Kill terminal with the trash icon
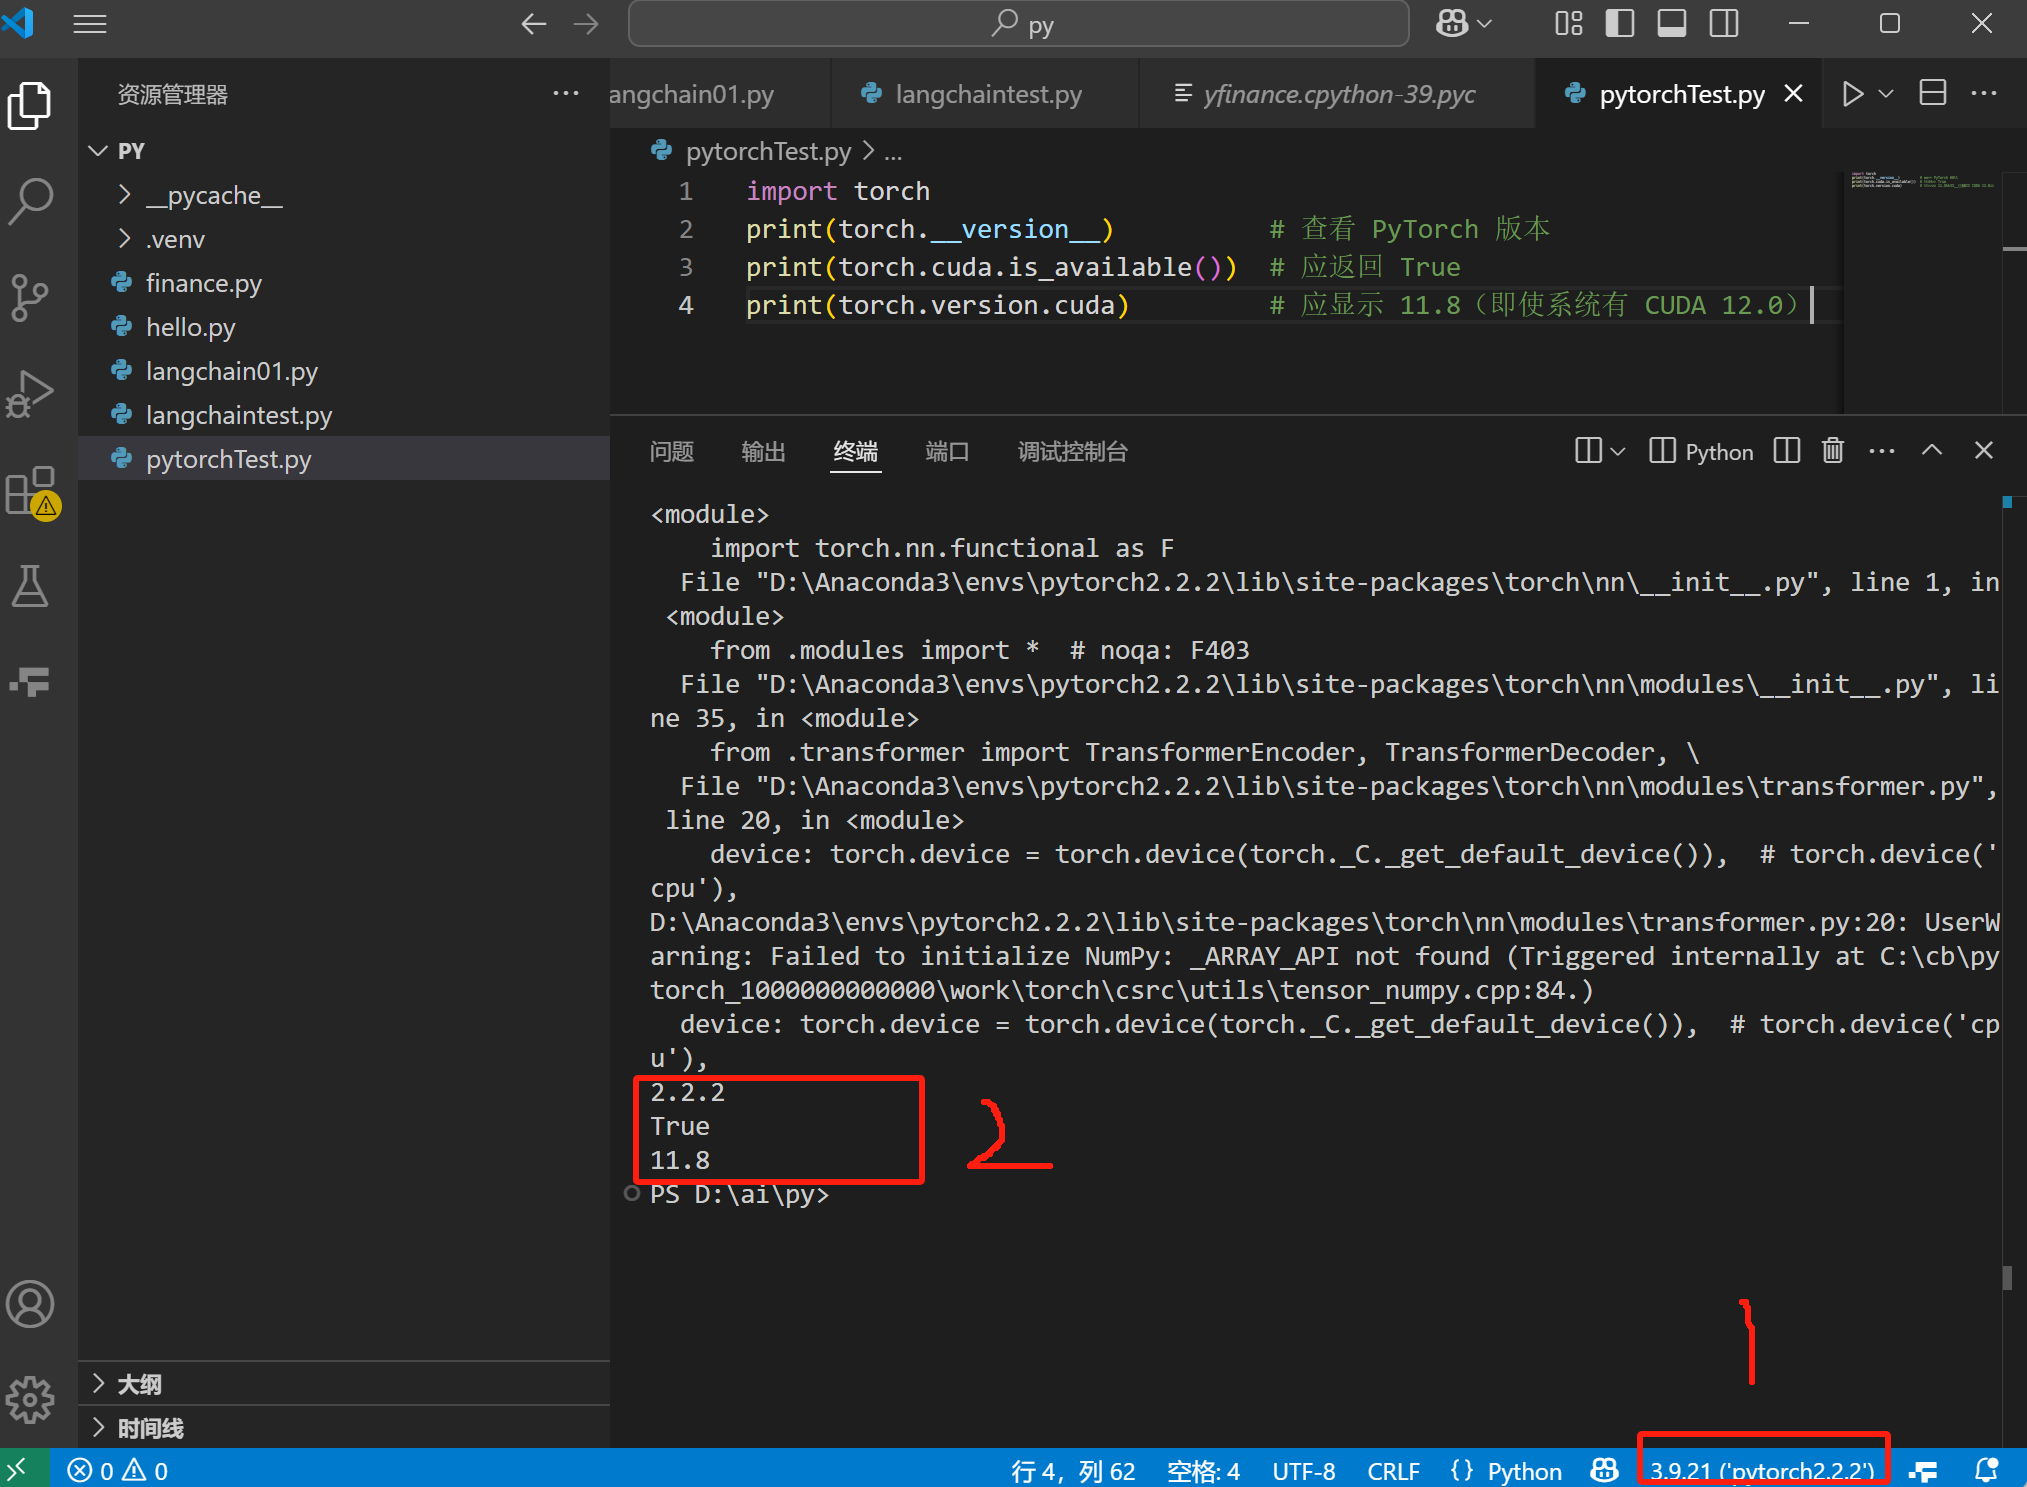Screen dimensions: 2027x1487 coord(1832,451)
